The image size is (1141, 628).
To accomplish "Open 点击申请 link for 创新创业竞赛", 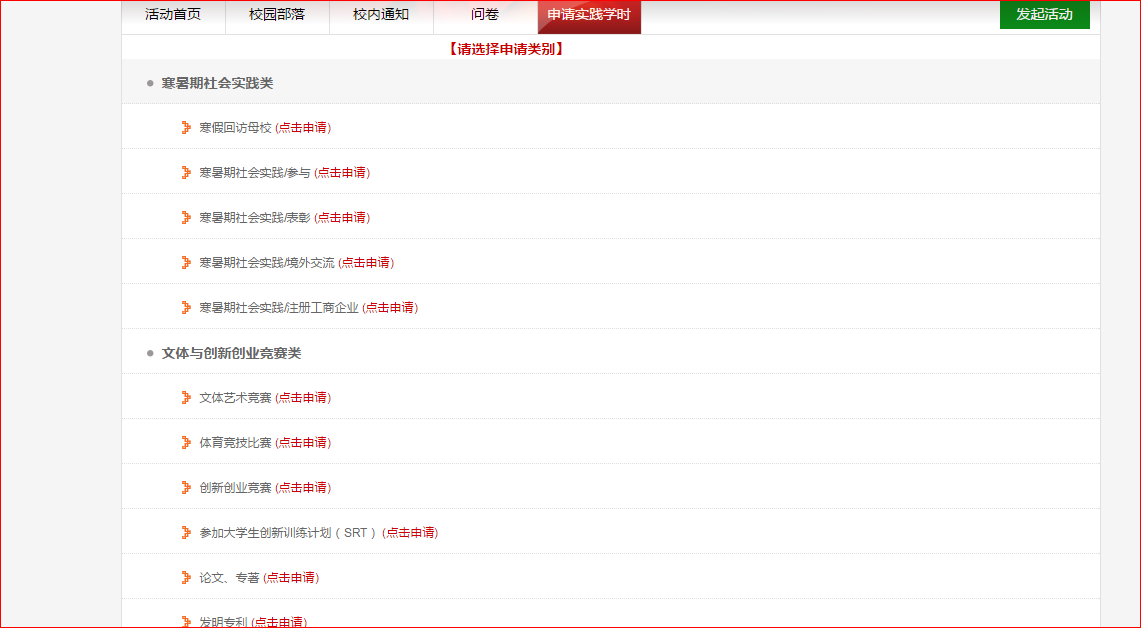I will (303, 488).
